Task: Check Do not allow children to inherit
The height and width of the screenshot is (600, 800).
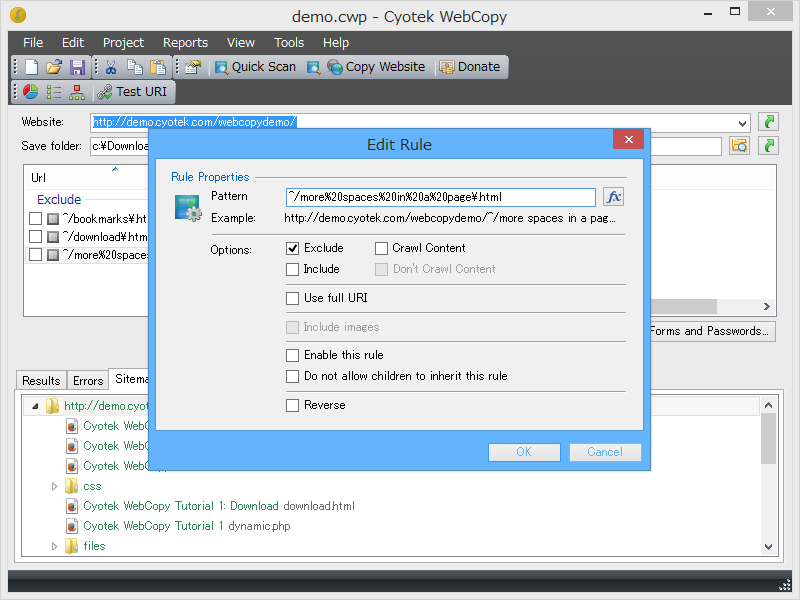Action: pyautogui.click(x=292, y=377)
